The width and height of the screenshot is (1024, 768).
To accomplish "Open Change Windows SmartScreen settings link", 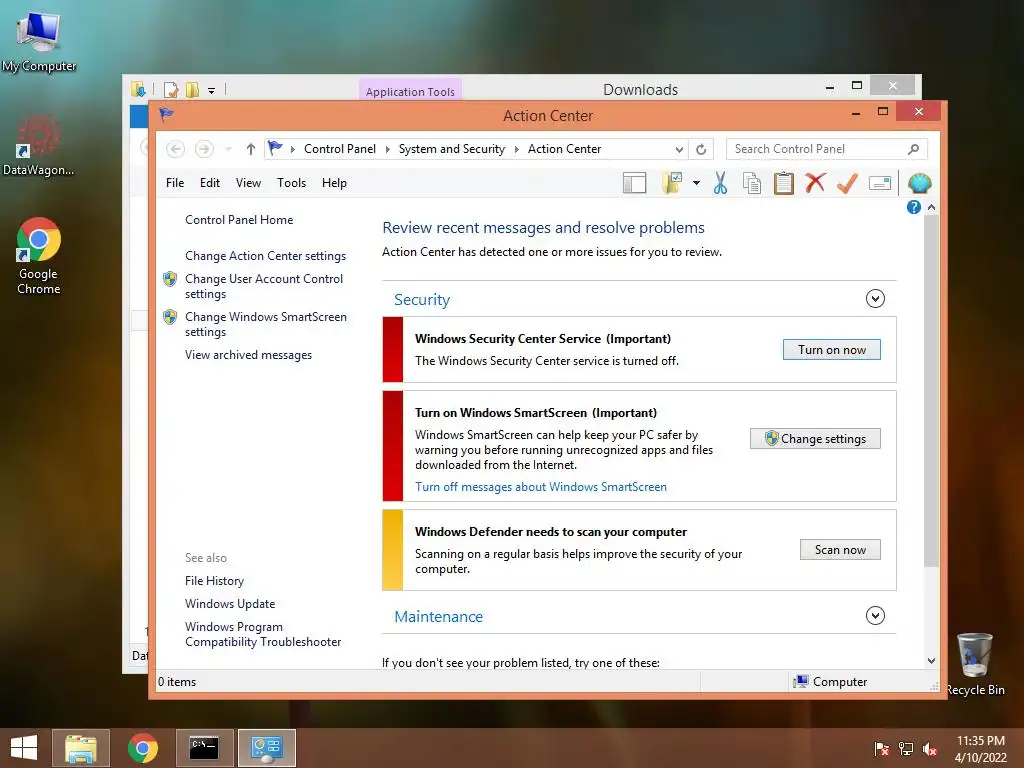I will coord(266,325).
